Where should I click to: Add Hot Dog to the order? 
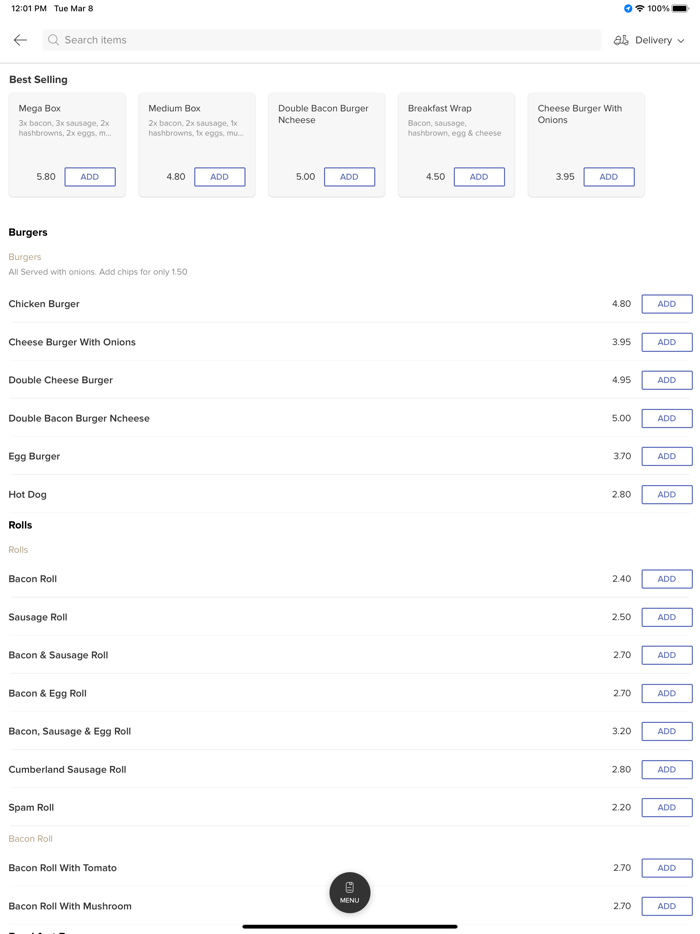667,494
